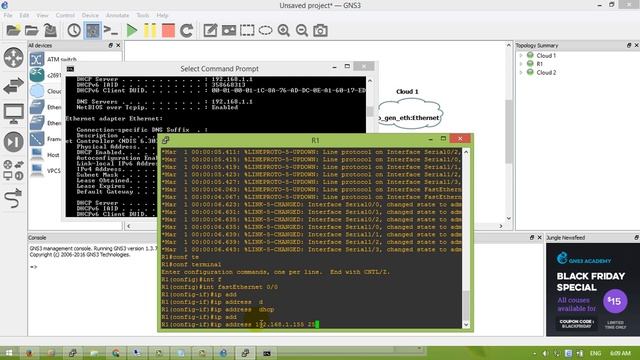Float the Topology Summary panel
640x360 pixels.
coord(629,45)
